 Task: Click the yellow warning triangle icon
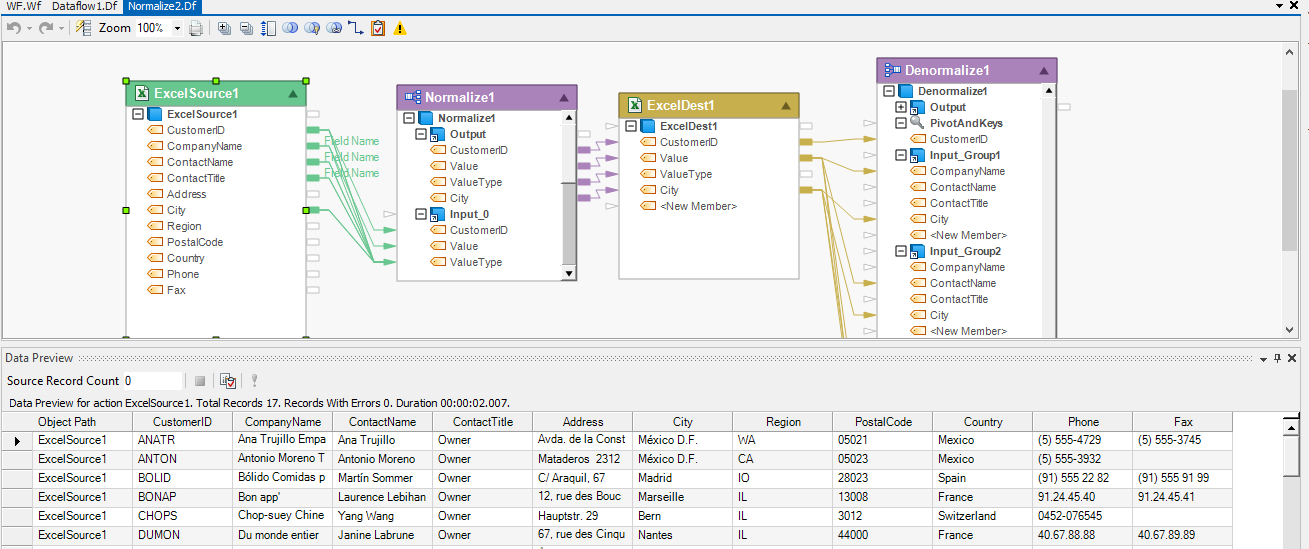pyautogui.click(x=400, y=28)
